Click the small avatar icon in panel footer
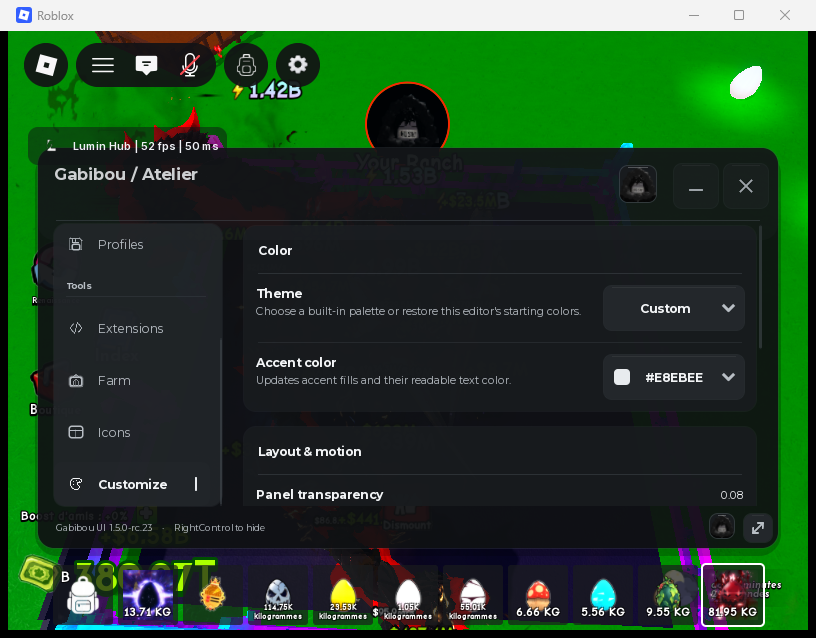816x638 pixels. click(x=722, y=527)
